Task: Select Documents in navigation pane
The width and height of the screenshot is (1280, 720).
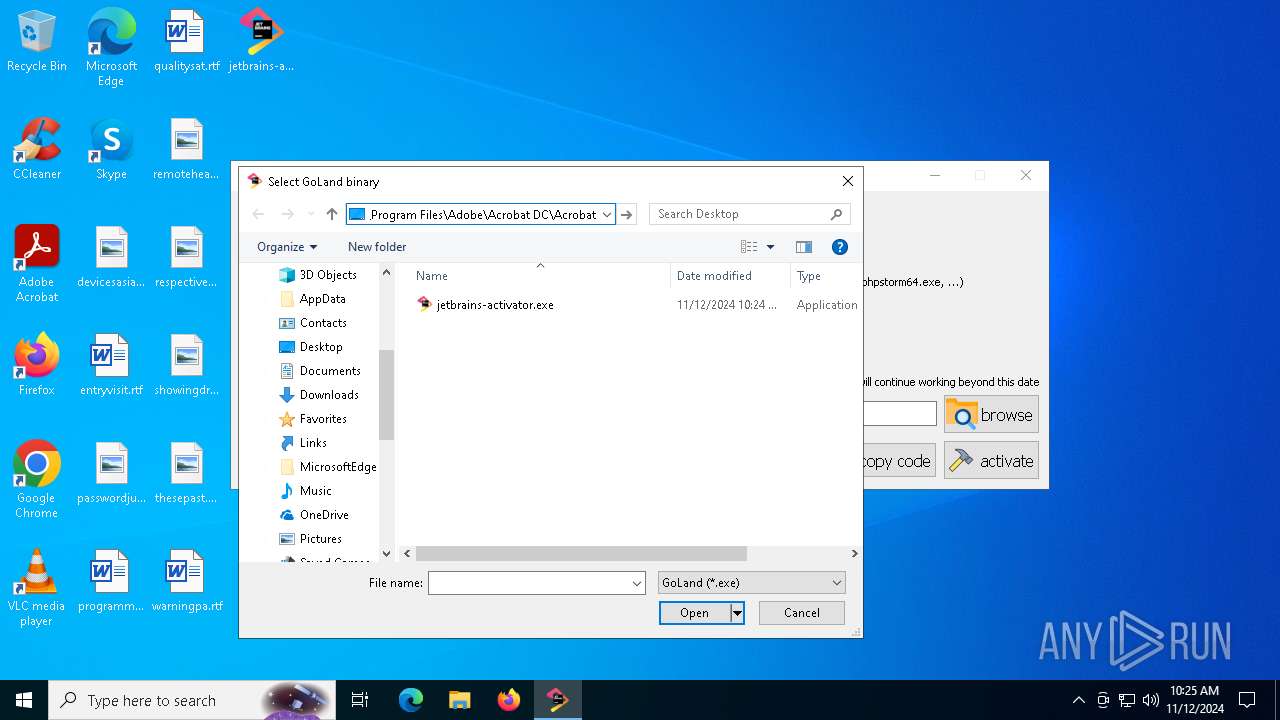Action: (330, 371)
